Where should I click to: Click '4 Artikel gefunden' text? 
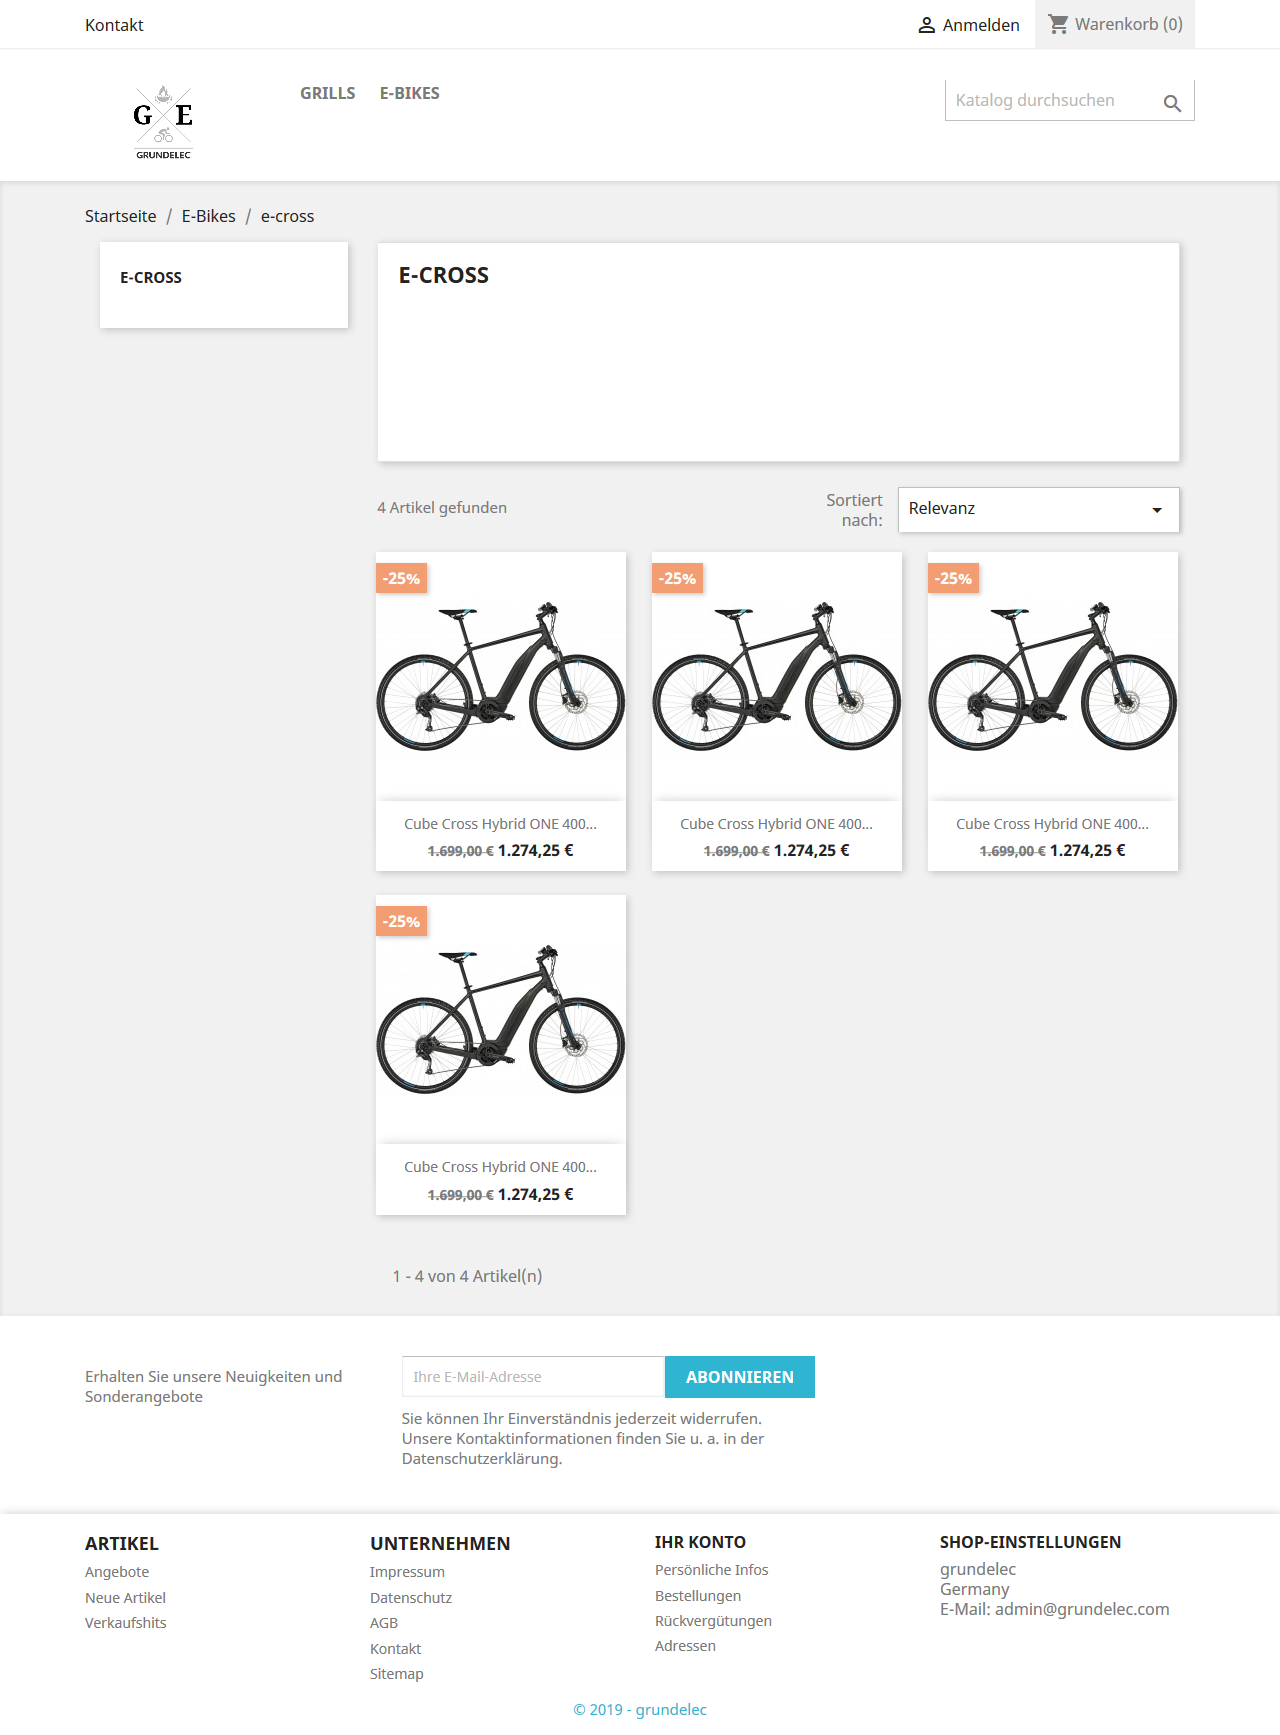point(442,508)
